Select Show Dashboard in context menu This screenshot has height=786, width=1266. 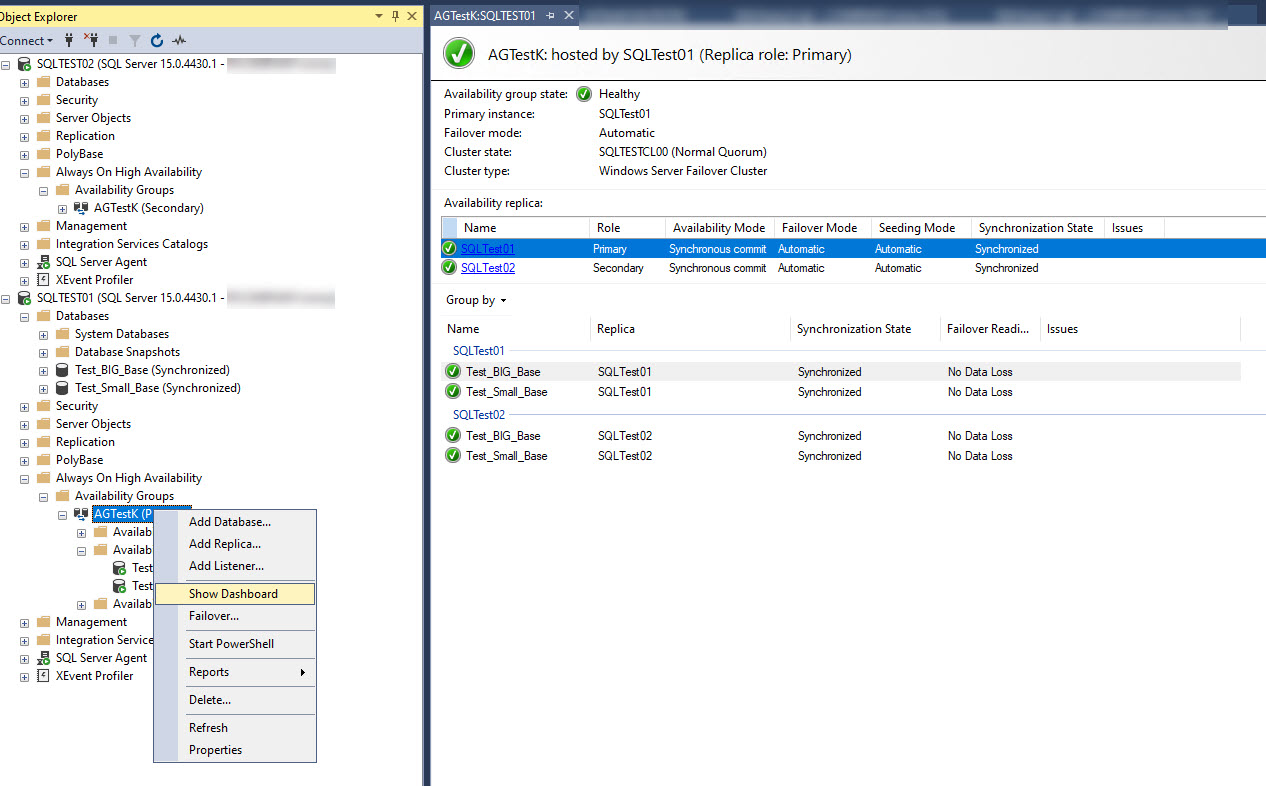[235, 594]
